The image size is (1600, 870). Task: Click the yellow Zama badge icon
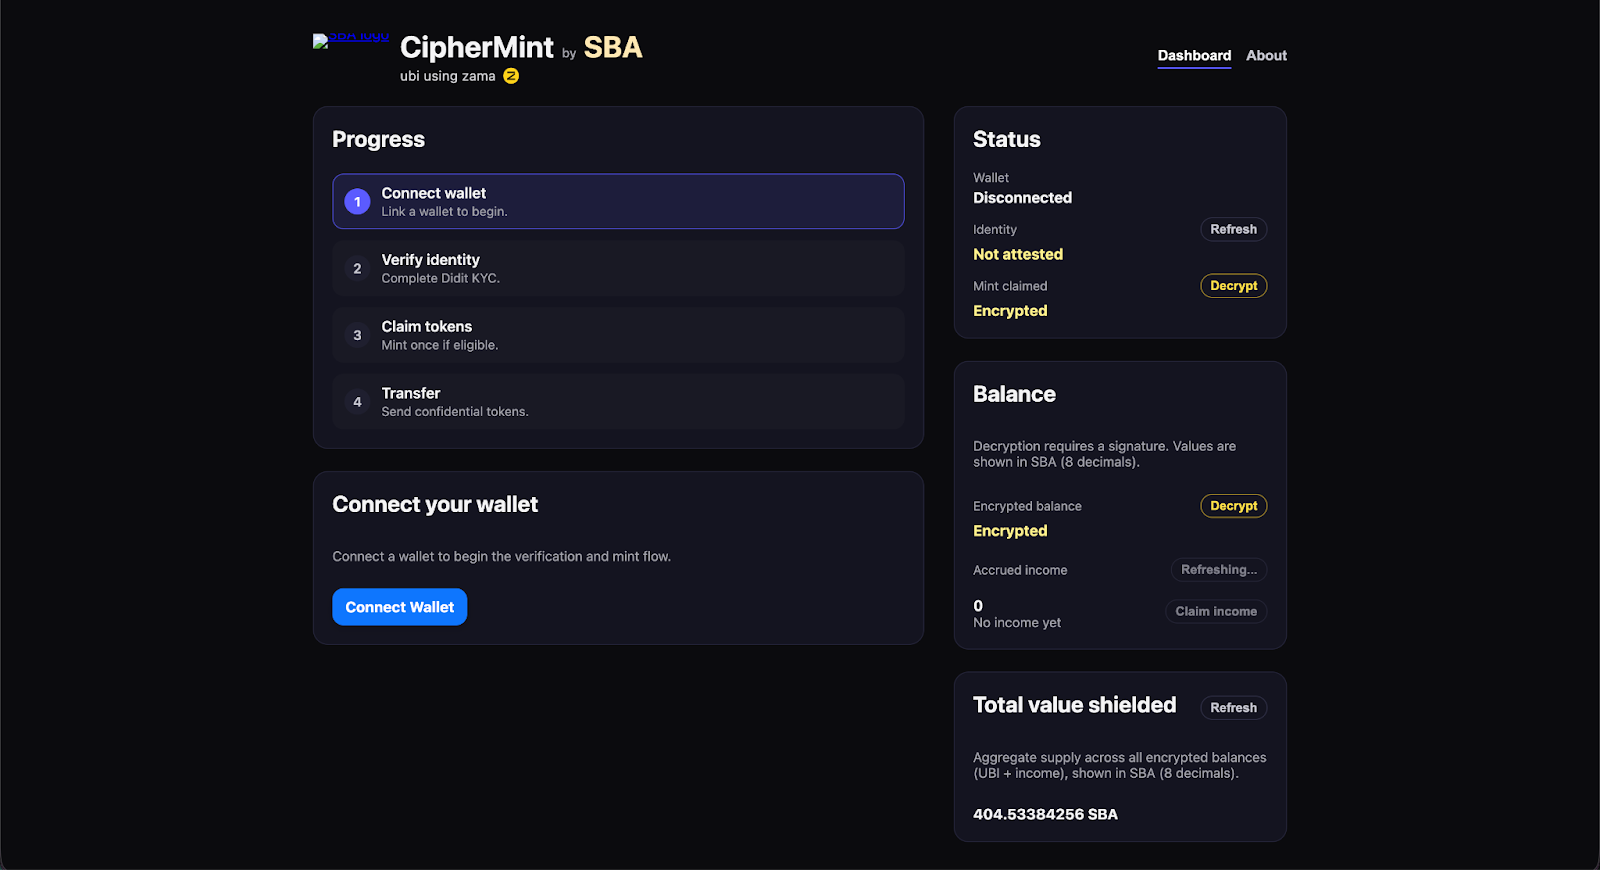pyautogui.click(x=511, y=76)
